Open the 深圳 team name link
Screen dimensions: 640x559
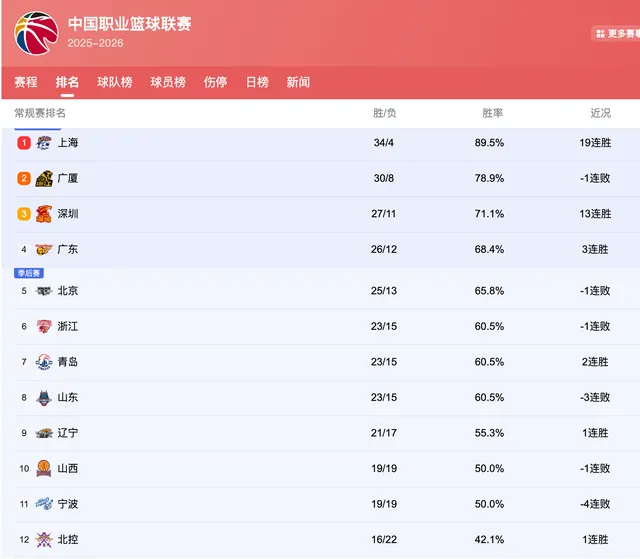(x=68, y=214)
